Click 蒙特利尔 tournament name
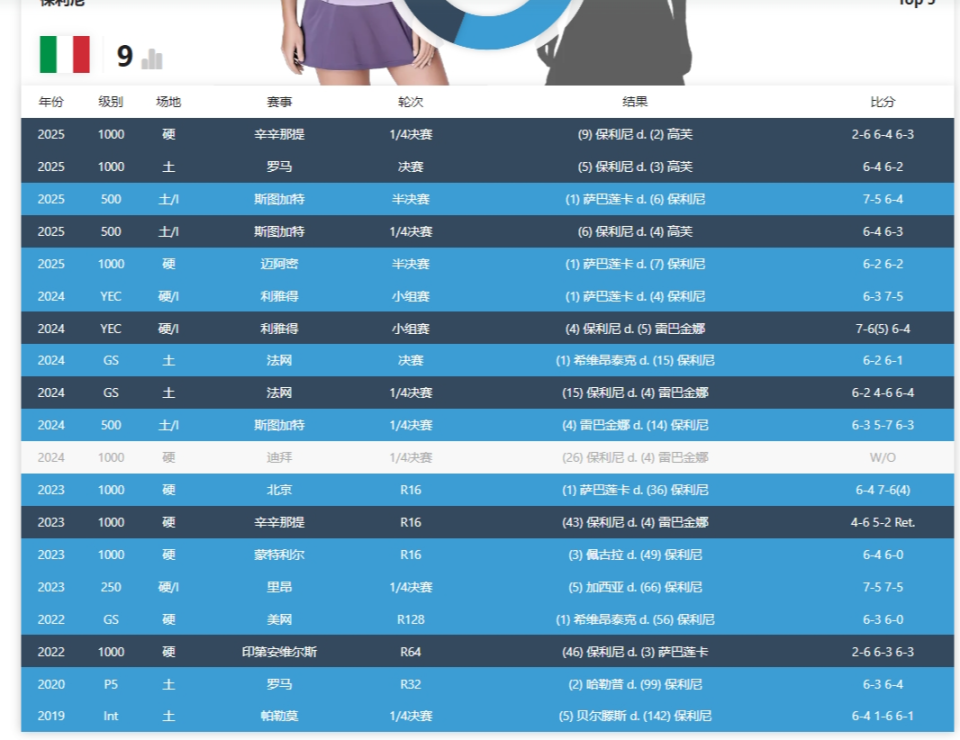 pos(279,555)
